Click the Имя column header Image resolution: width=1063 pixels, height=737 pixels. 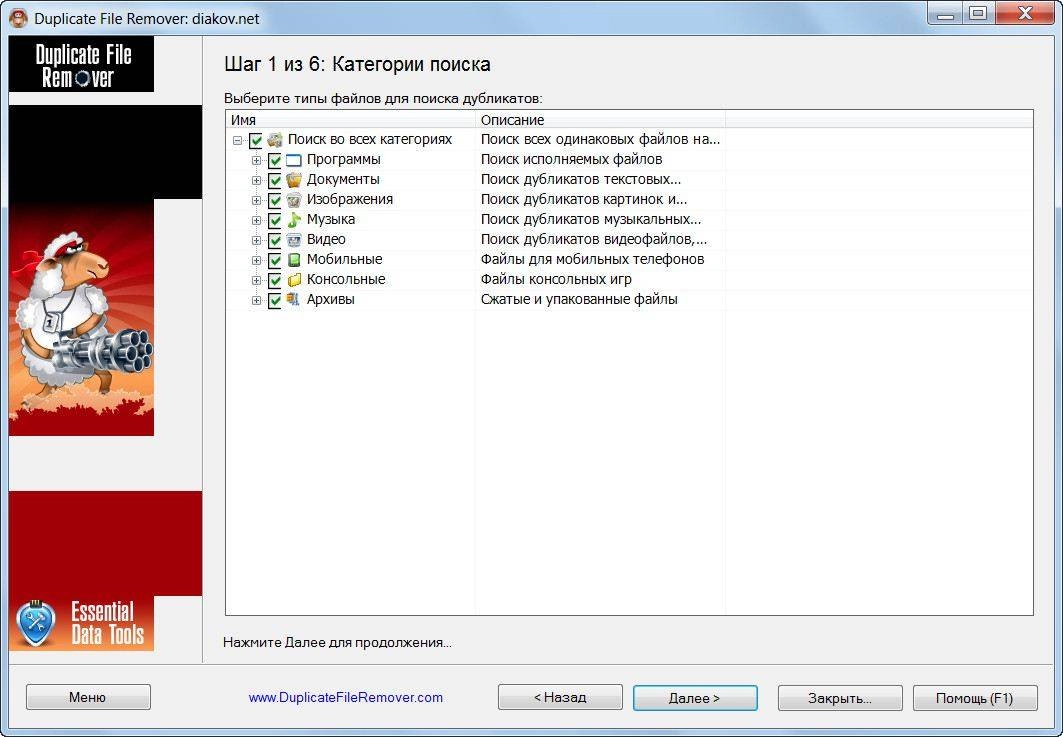coord(350,120)
